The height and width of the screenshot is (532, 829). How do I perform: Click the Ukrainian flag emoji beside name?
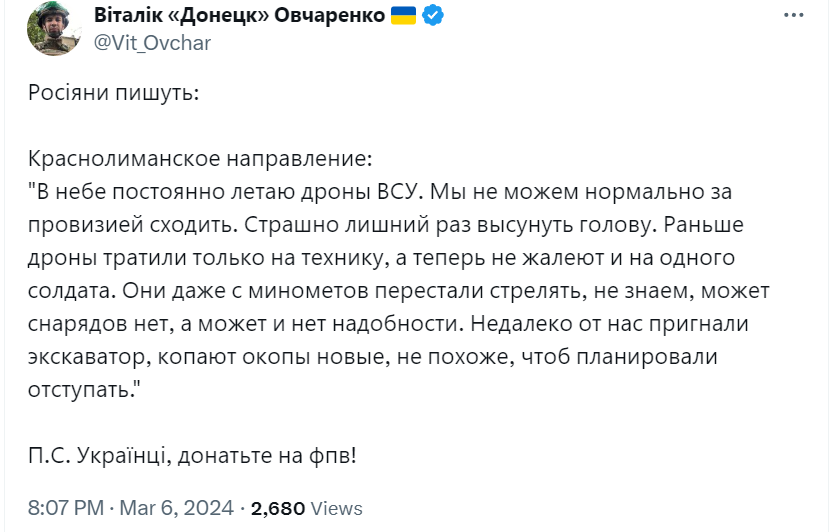point(403,15)
